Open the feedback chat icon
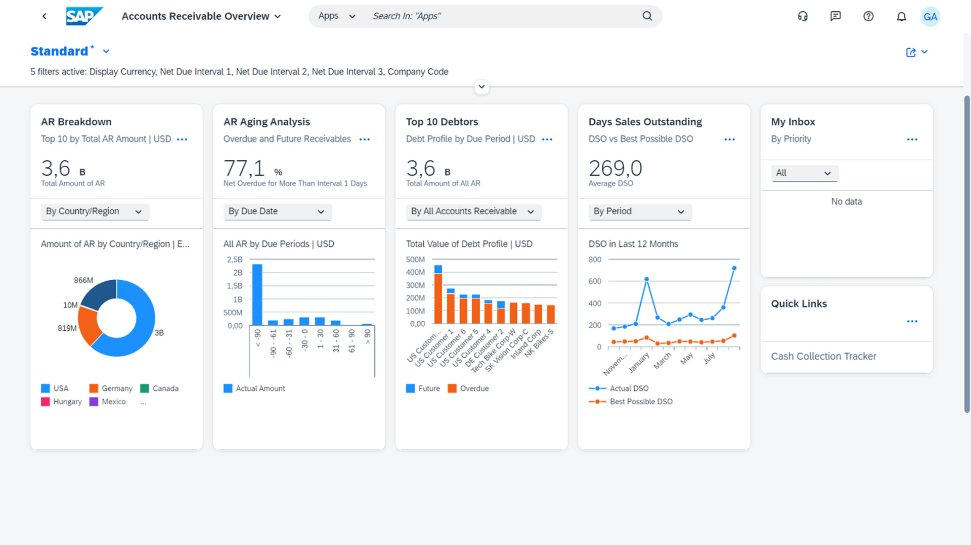The image size is (971, 545). 835,16
